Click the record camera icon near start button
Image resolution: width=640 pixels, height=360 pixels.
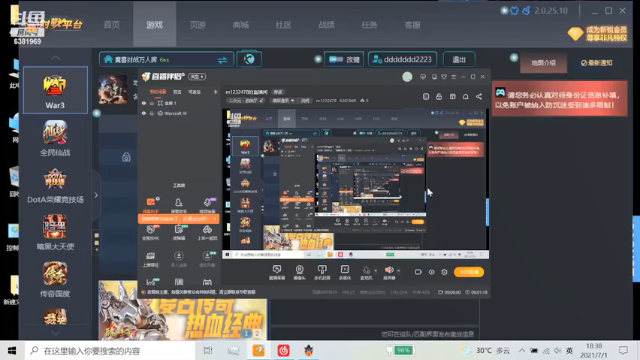tap(418, 272)
